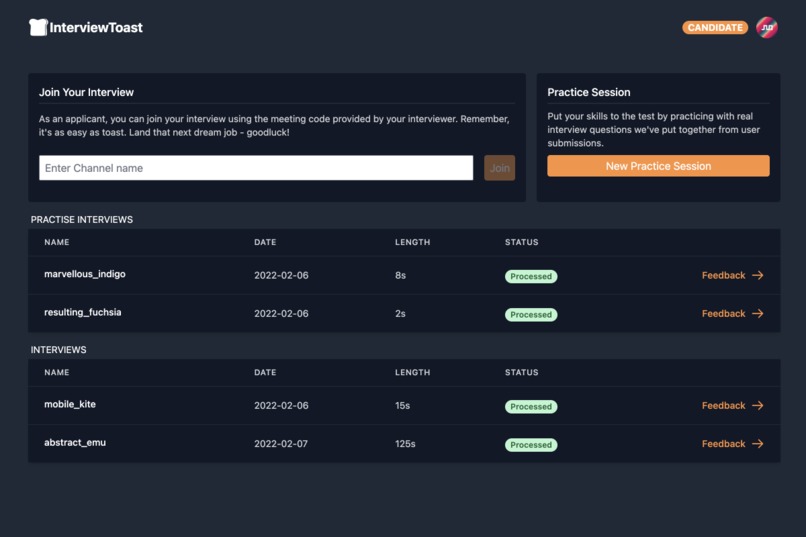This screenshot has height=537, width=806.
Task: Click Processed status badge for resulting_fuchsia
Action: tap(531, 315)
